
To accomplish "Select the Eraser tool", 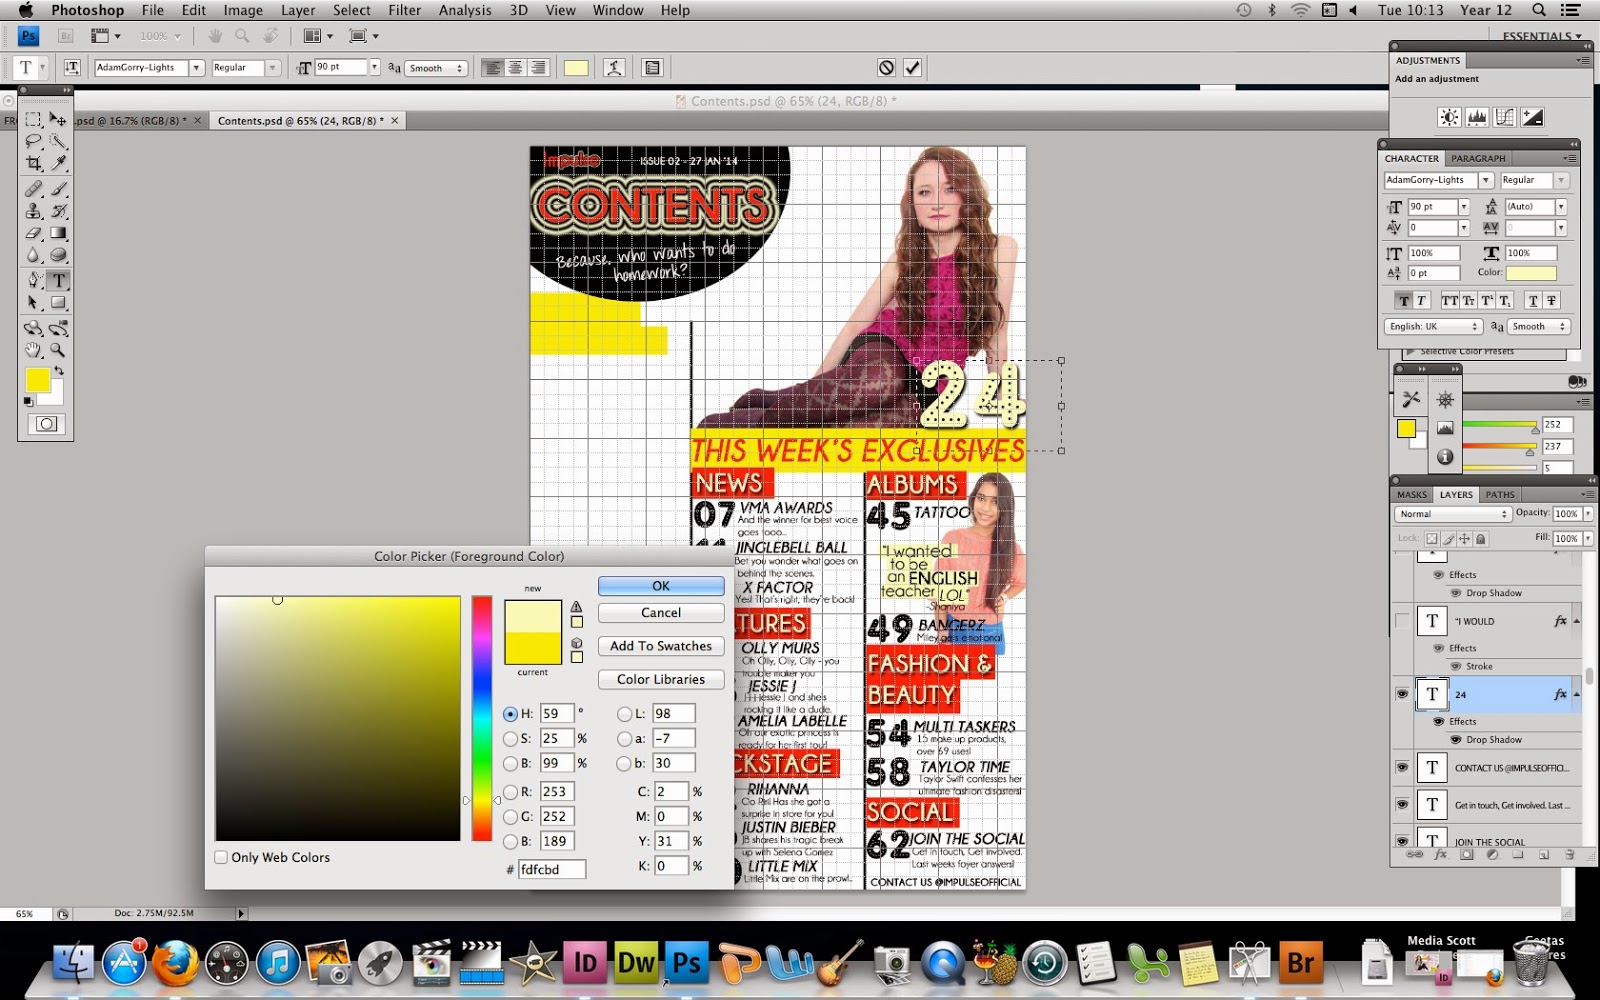I will pyautogui.click(x=33, y=233).
